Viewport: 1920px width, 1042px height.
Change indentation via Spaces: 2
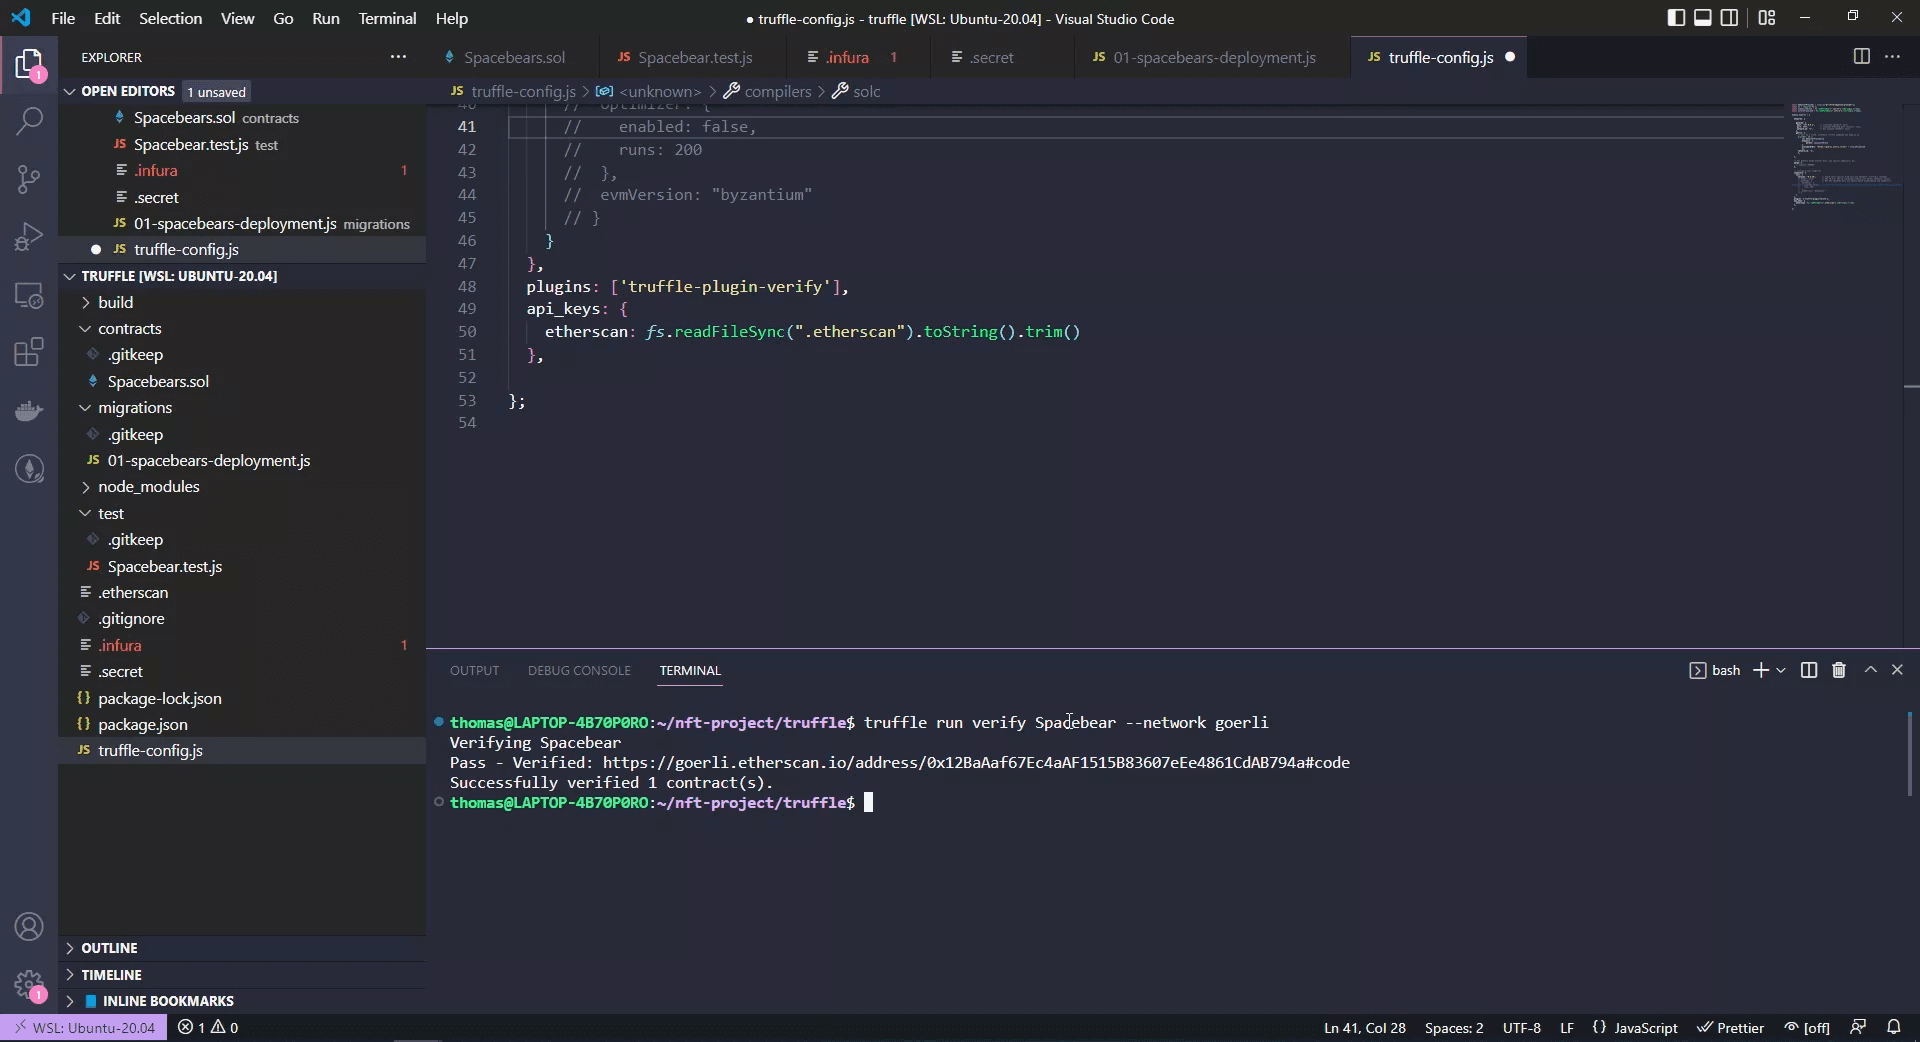[1454, 1027]
